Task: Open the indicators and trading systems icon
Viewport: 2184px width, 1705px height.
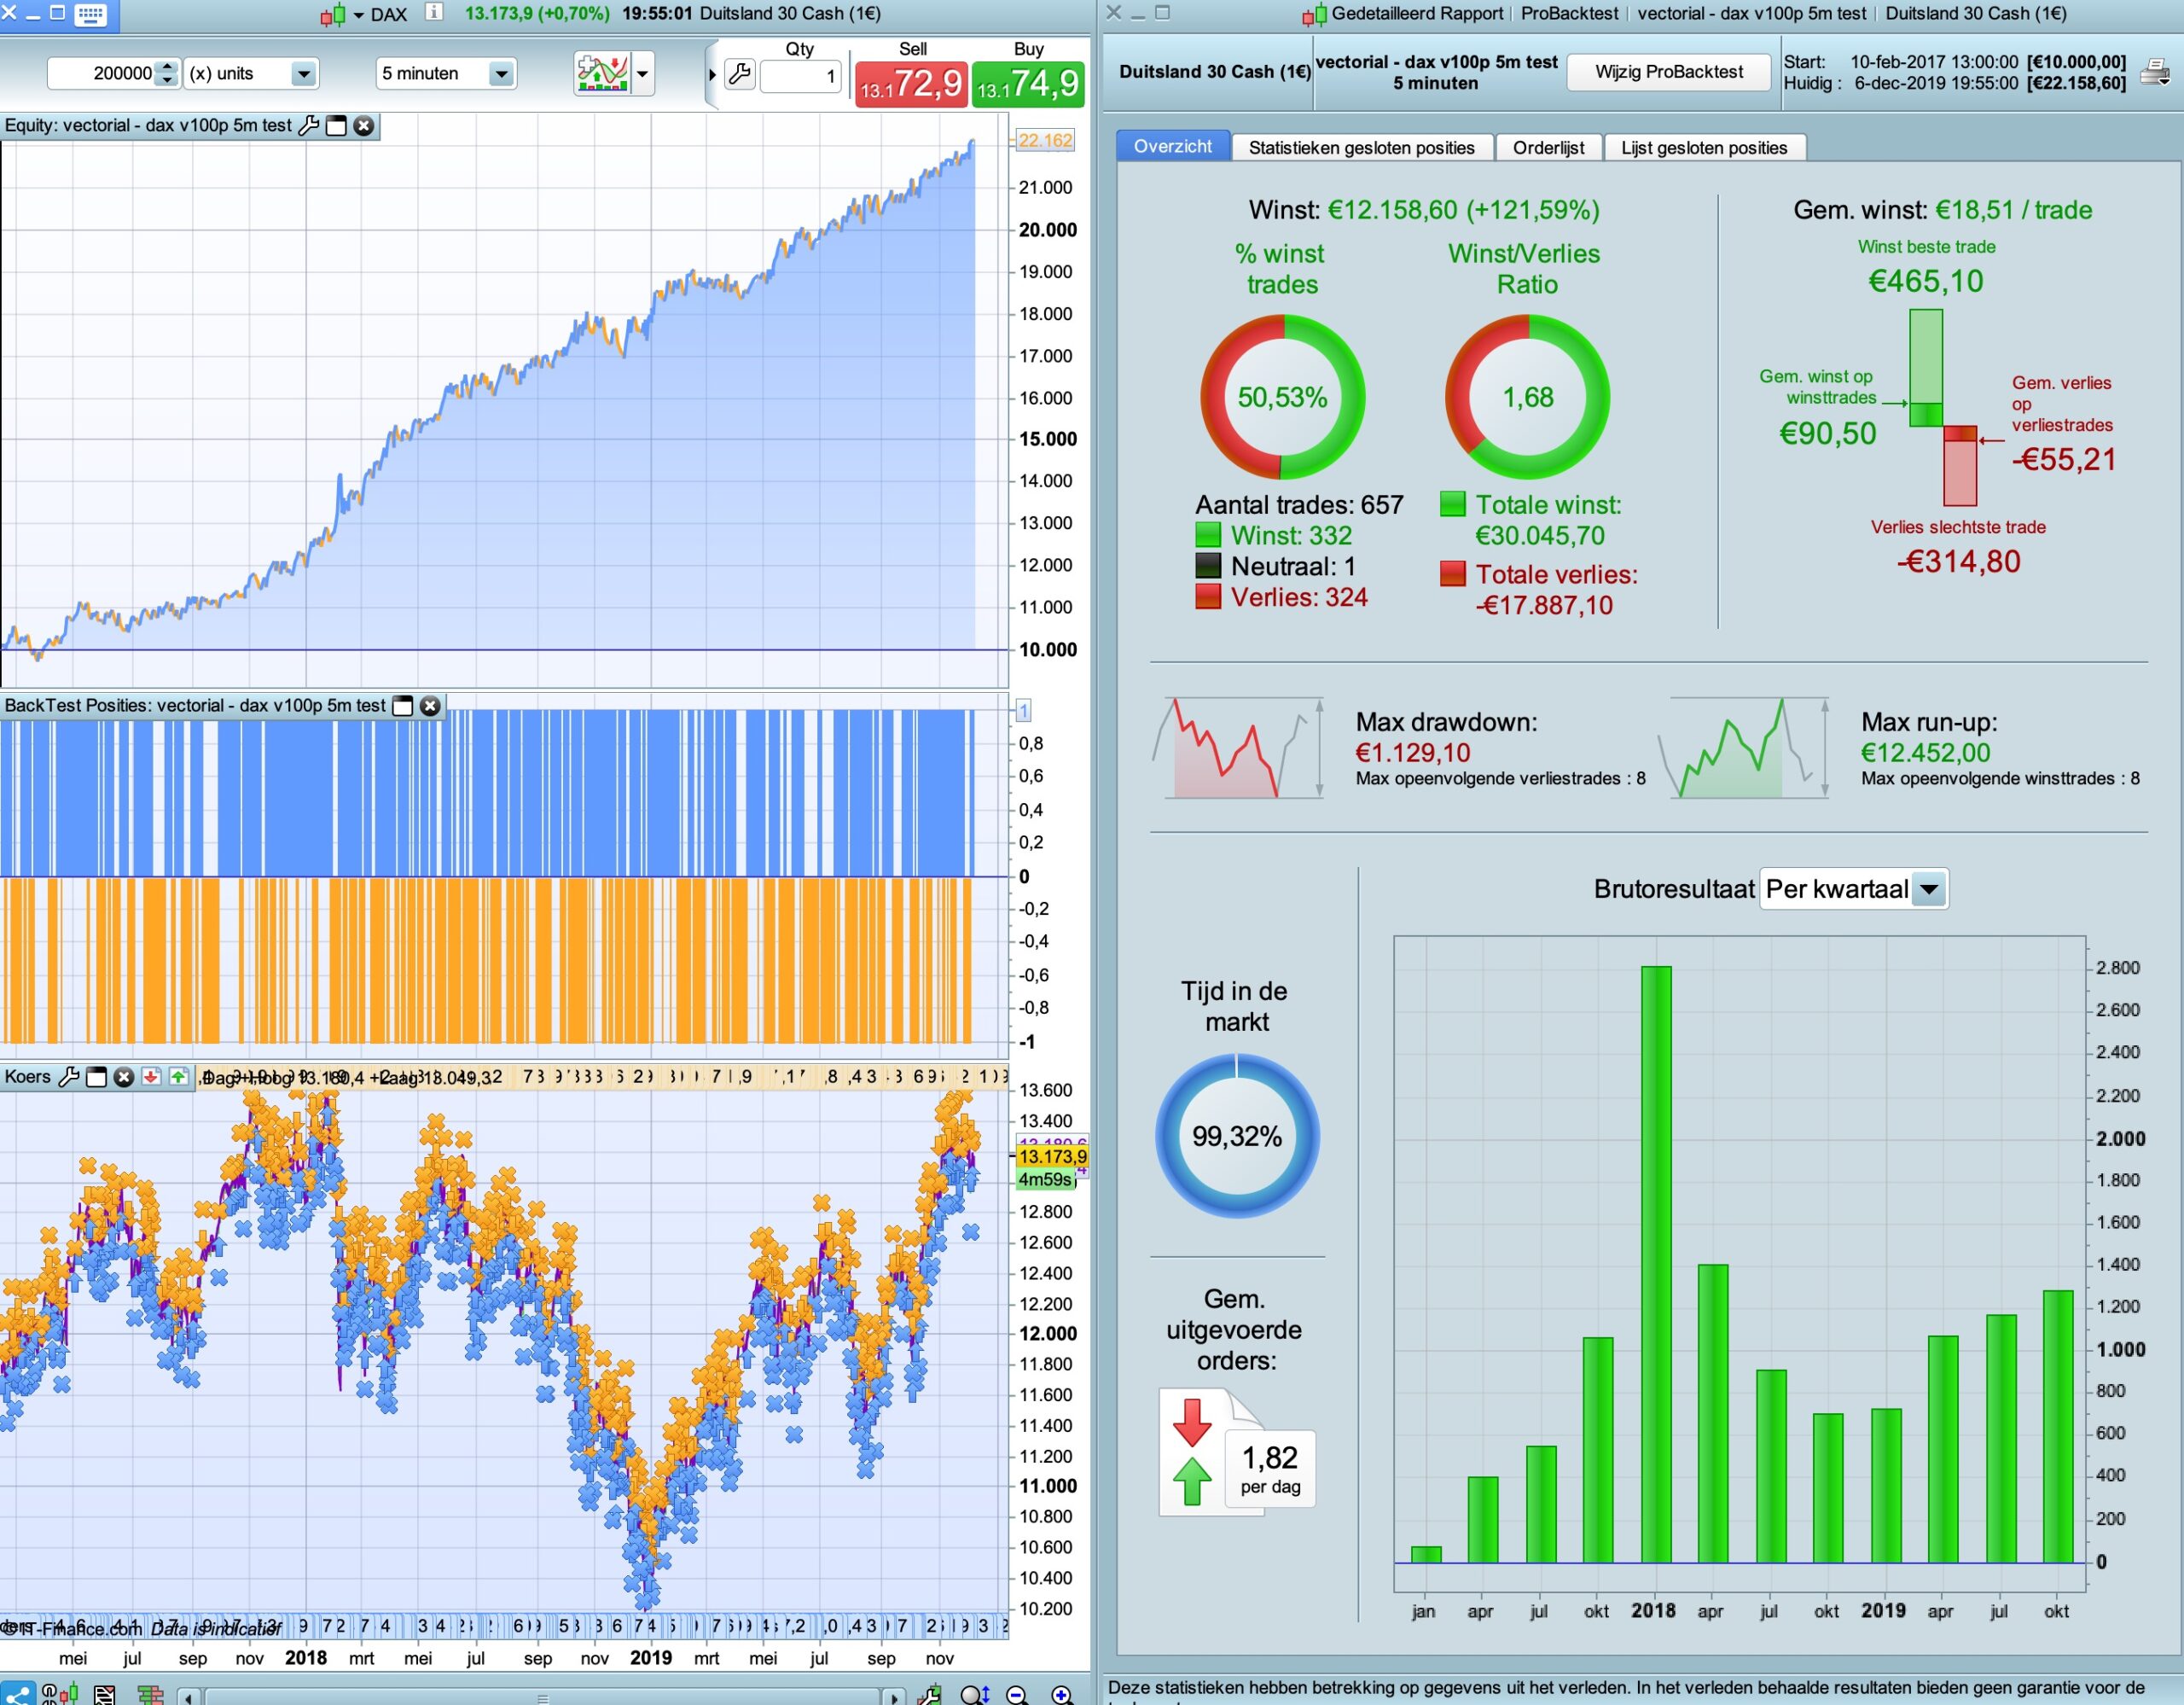Action: click(602, 74)
